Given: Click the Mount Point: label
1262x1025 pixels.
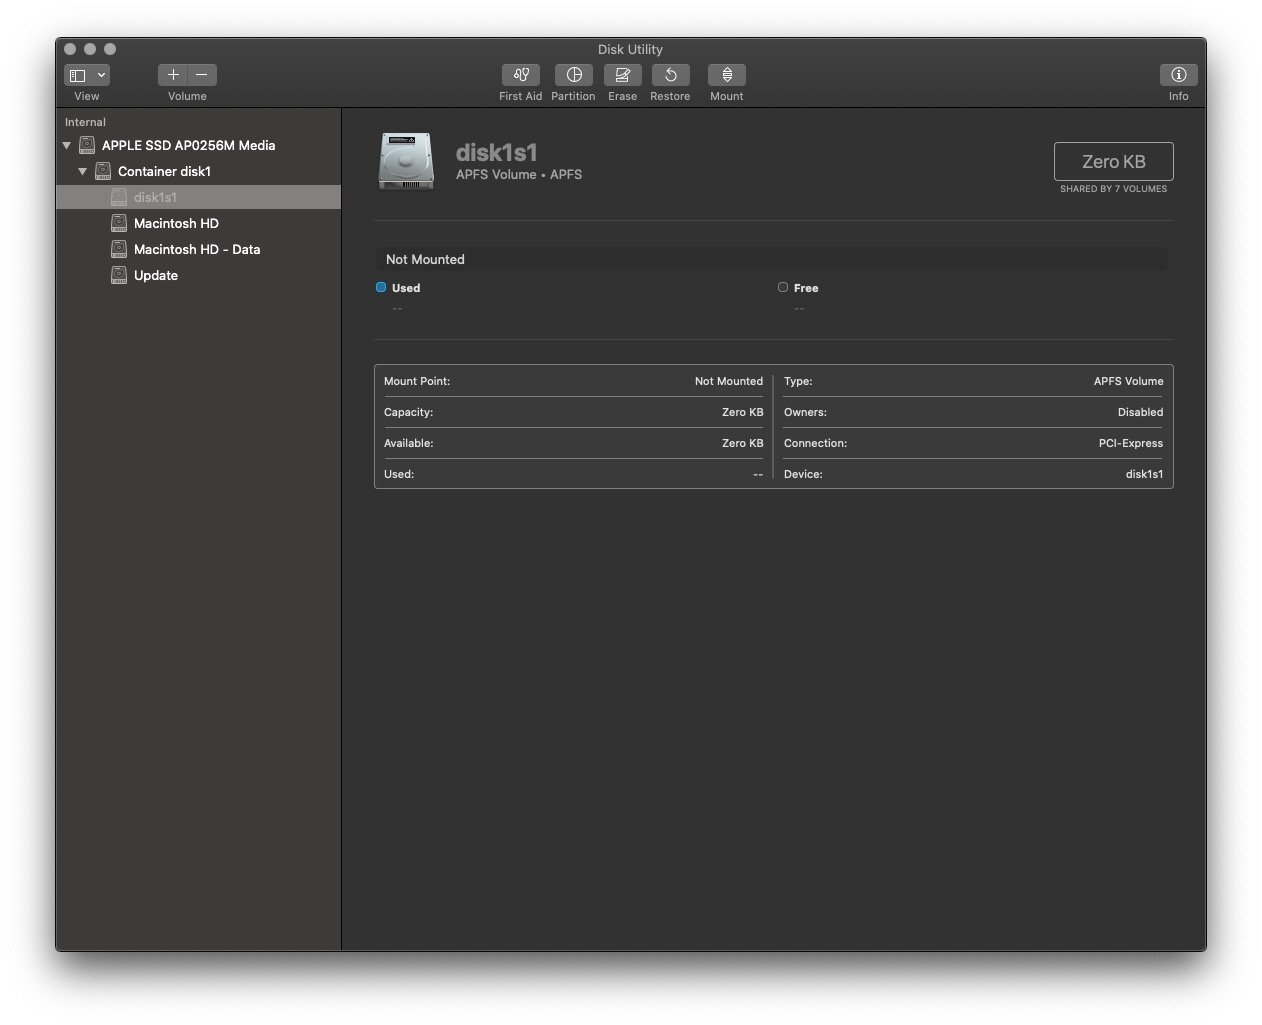Looking at the screenshot, I should (417, 381).
